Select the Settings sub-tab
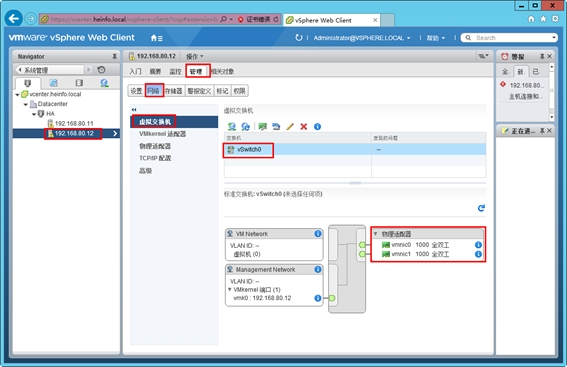Image resolution: width=567 pixels, height=367 pixels. [x=136, y=91]
